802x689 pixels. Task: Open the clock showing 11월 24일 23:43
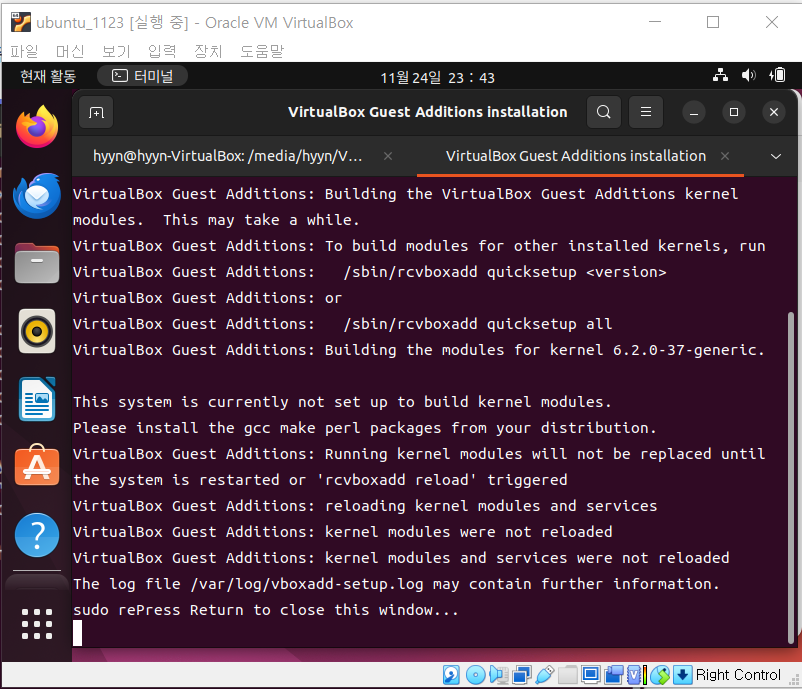(437, 77)
